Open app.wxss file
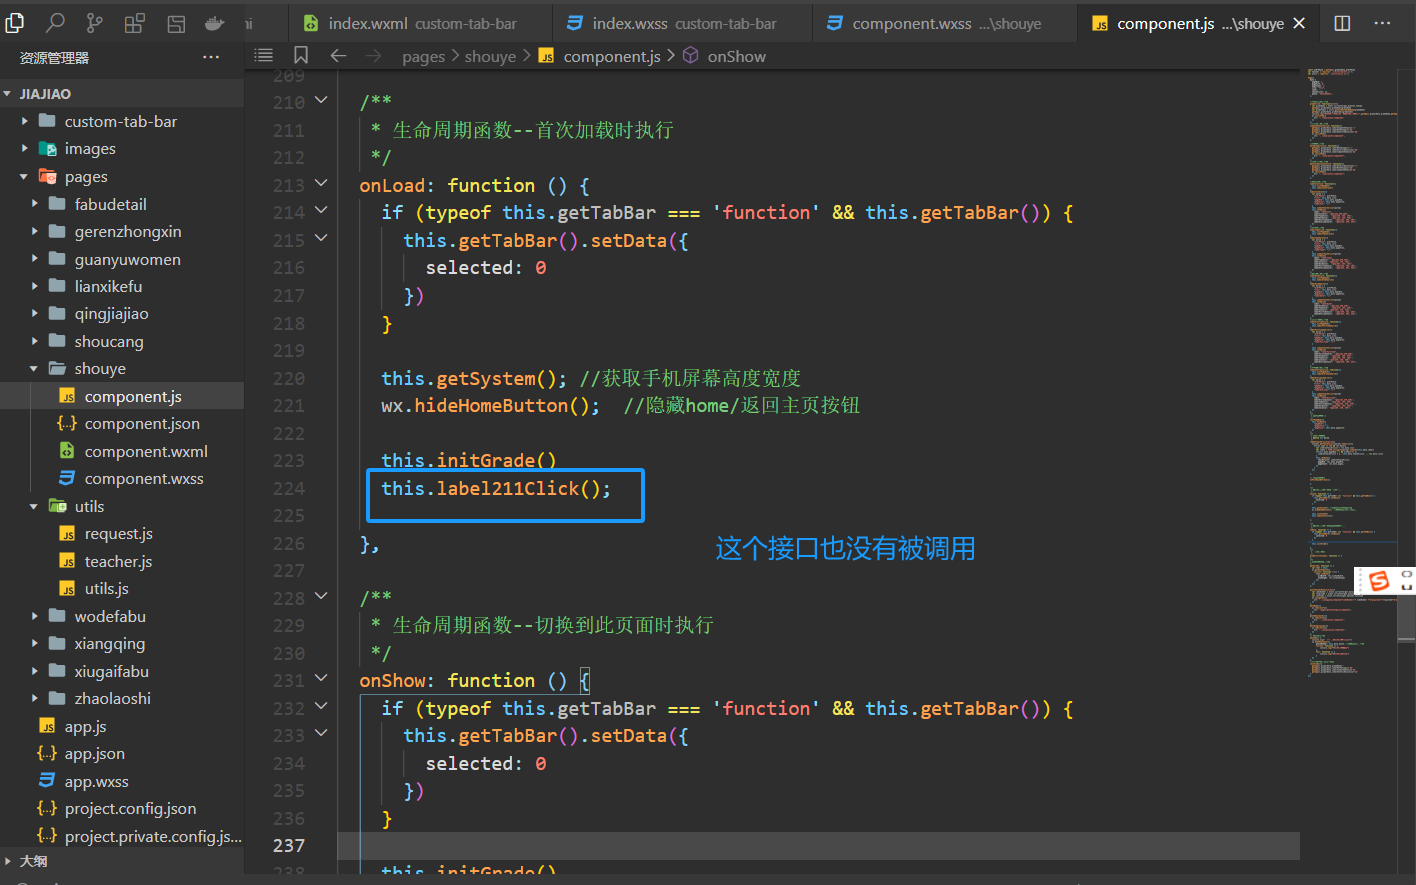 [122, 781]
